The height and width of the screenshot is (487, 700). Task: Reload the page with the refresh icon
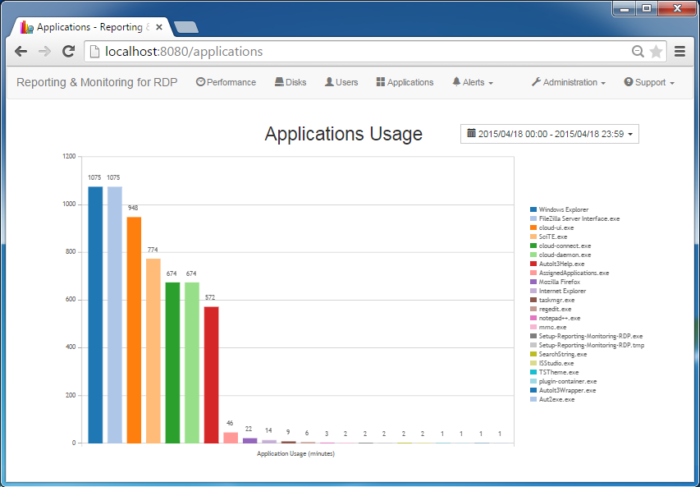tap(68, 51)
